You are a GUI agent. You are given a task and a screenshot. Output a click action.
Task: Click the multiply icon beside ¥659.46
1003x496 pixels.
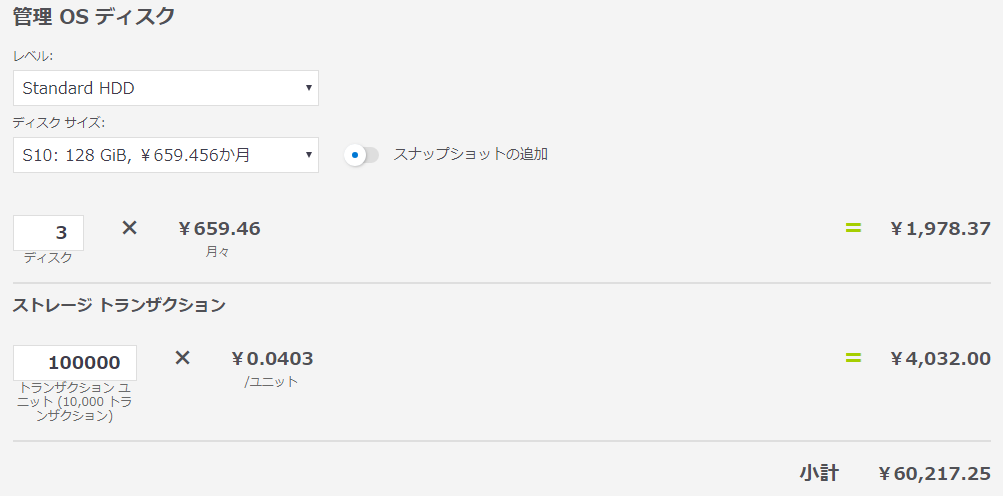[129, 228]
